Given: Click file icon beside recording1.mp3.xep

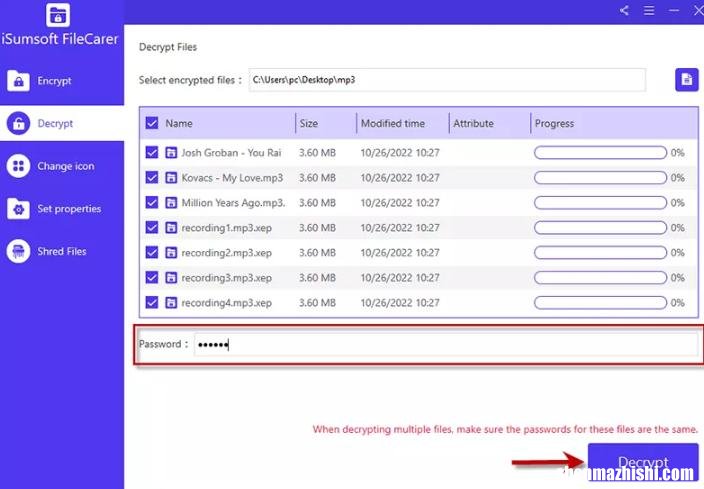Looking at the screenshot, I should 171,228.
